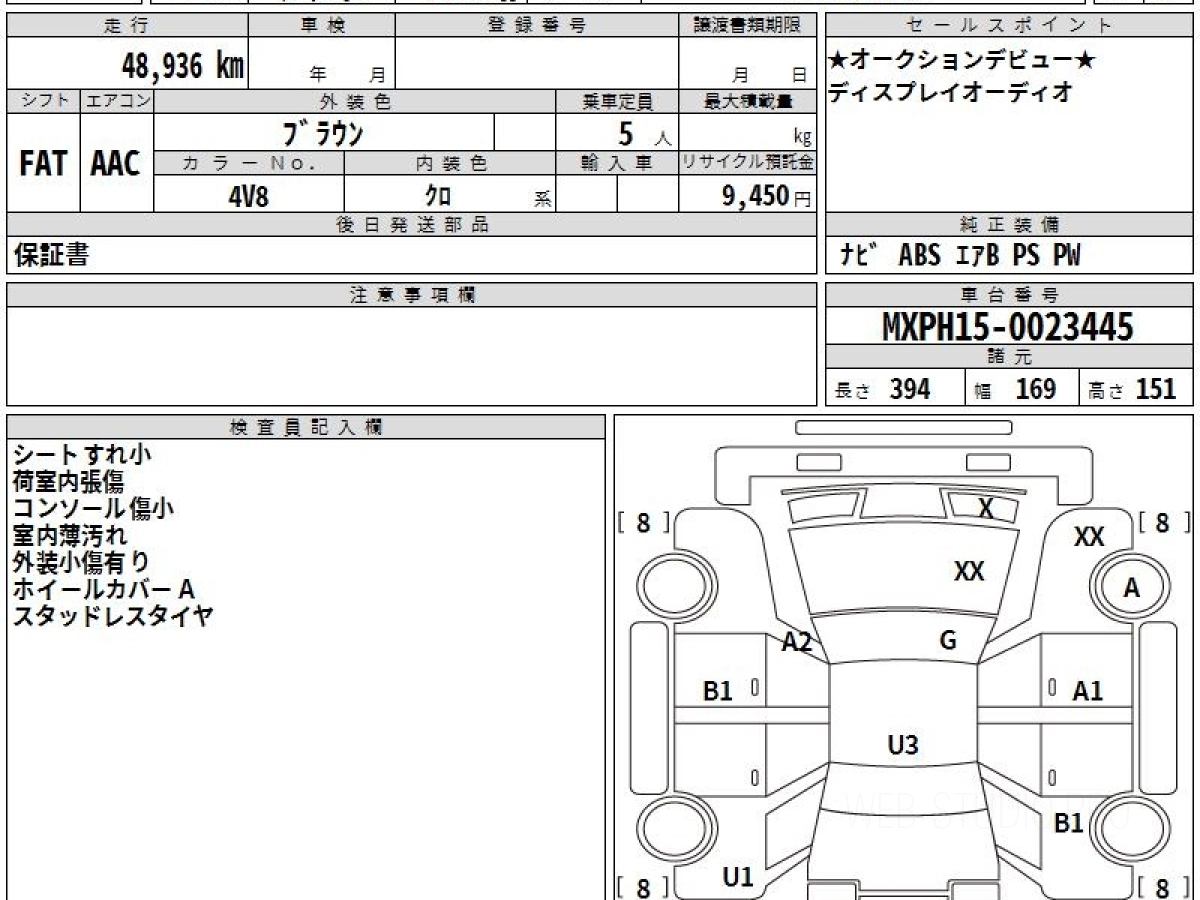Select the inspector note スタッドレスタイヤ
Screen dimensions: 1200x900
pos(113,616)
